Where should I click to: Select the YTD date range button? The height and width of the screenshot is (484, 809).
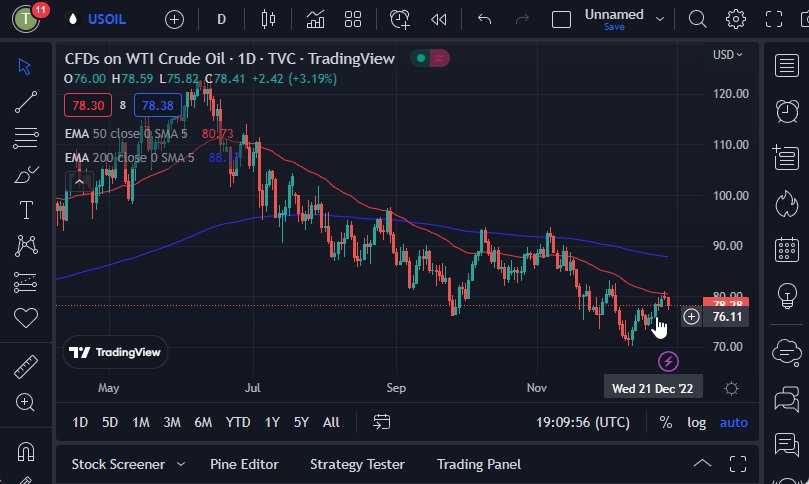tap(238, 422)
